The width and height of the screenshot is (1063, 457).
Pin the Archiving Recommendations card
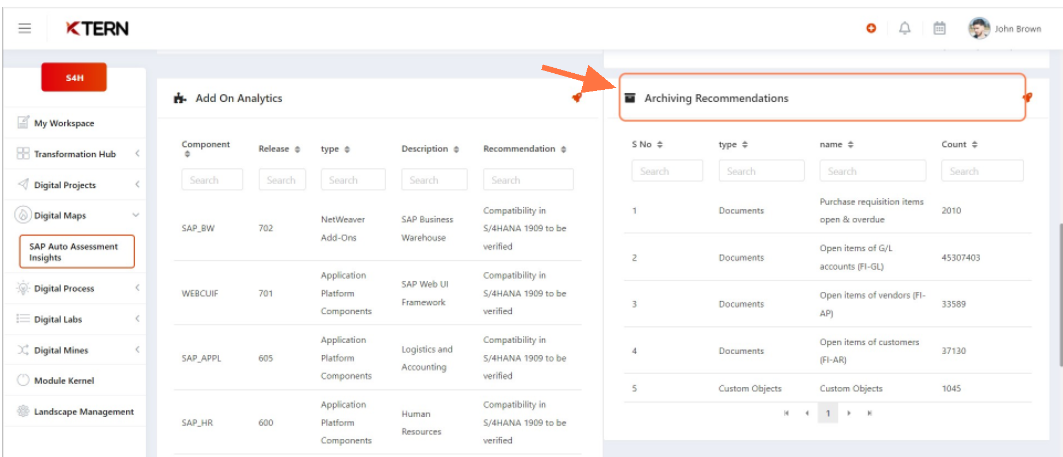(x=1026, y=98)
